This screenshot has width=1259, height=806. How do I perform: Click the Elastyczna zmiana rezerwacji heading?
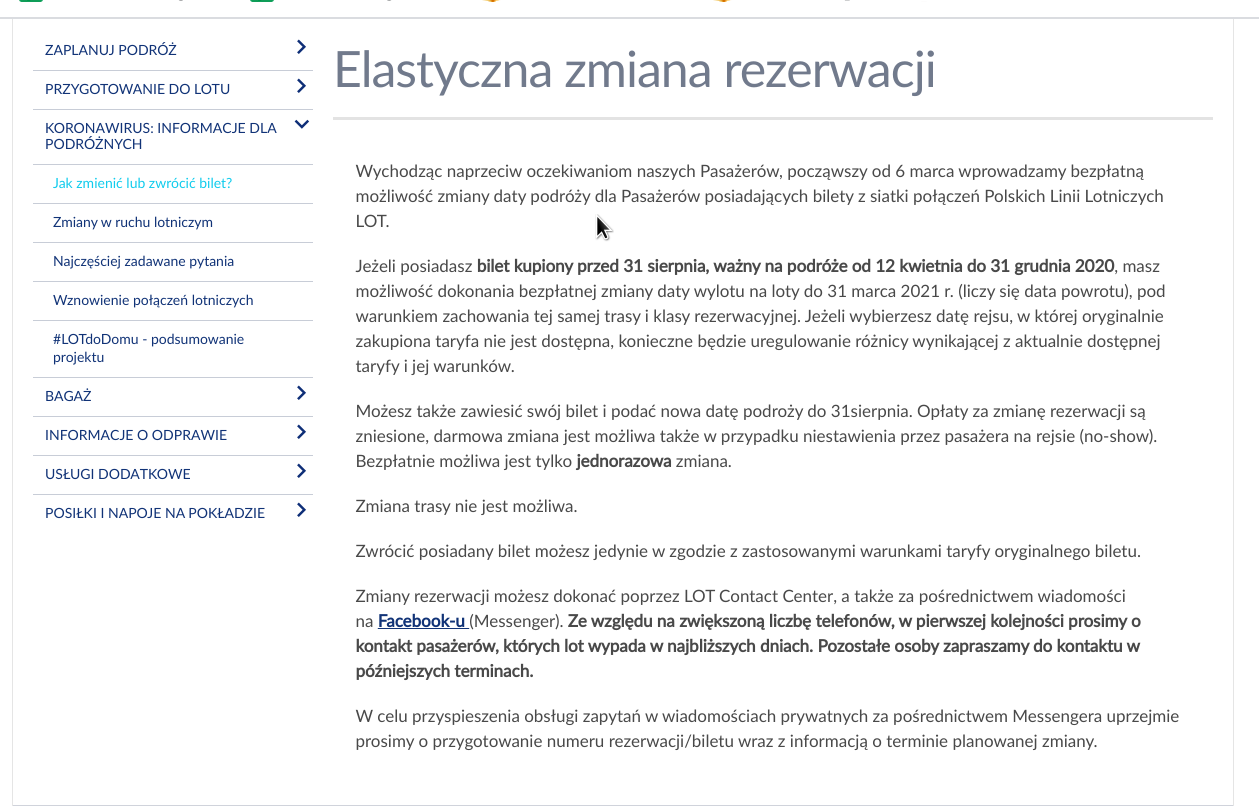(x=634, y=69)
